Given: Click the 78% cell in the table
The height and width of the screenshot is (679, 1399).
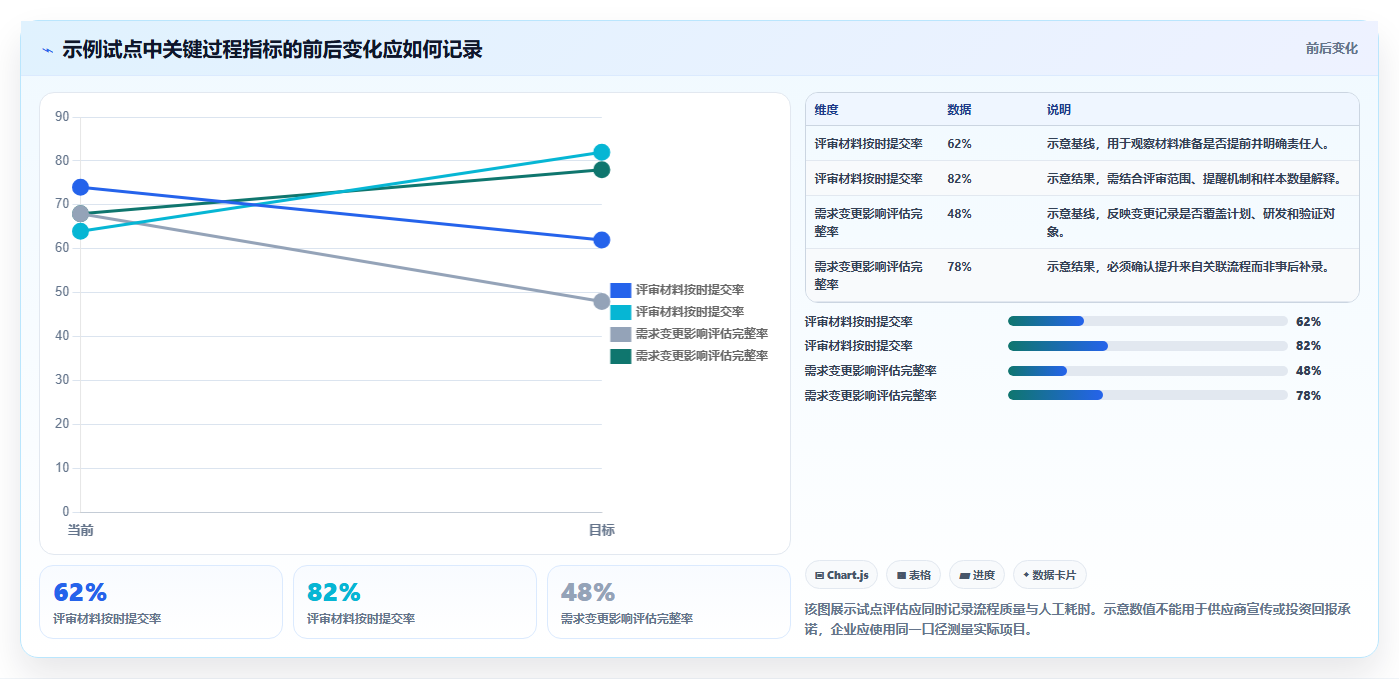Looking at the screenshot, I should pyautogui.click(x=959, y=267).
